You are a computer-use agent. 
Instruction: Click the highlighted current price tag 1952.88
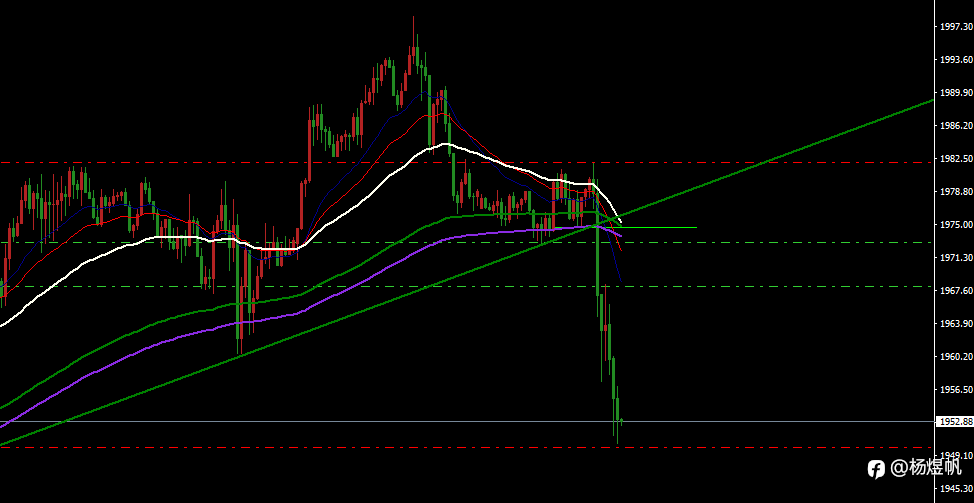click(955, 422)
